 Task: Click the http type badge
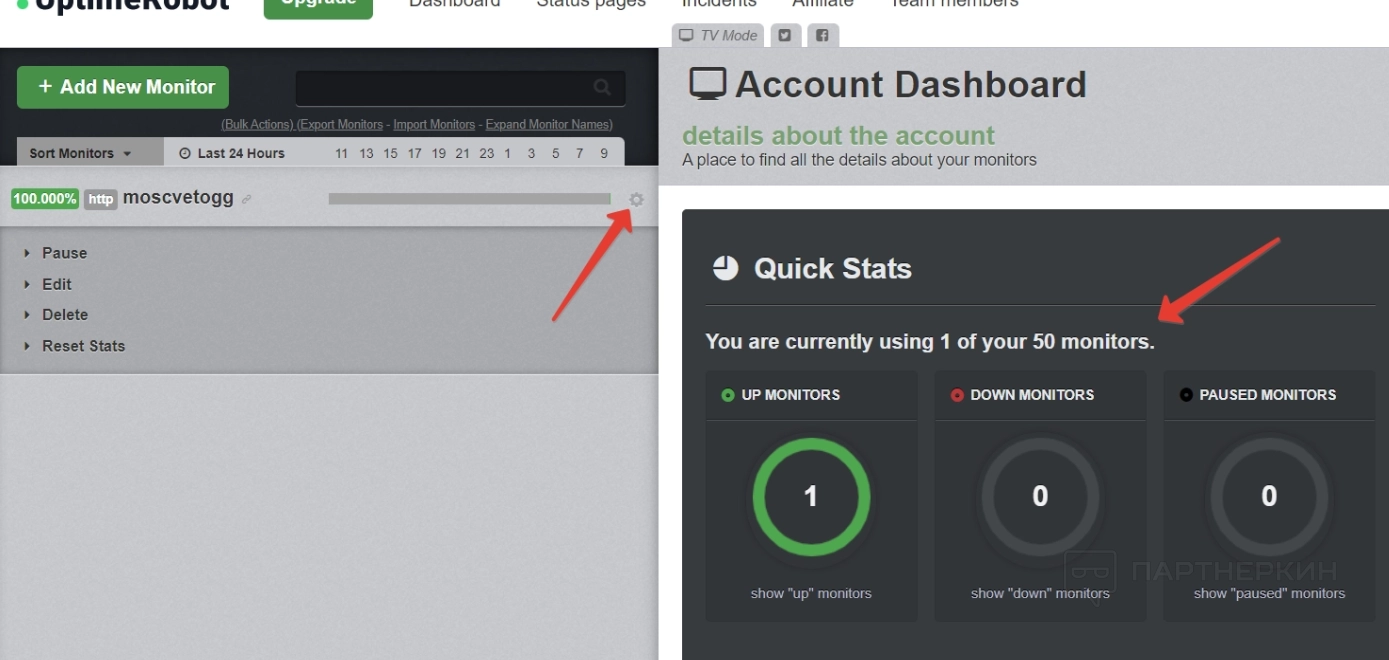(x=101, y=199)
